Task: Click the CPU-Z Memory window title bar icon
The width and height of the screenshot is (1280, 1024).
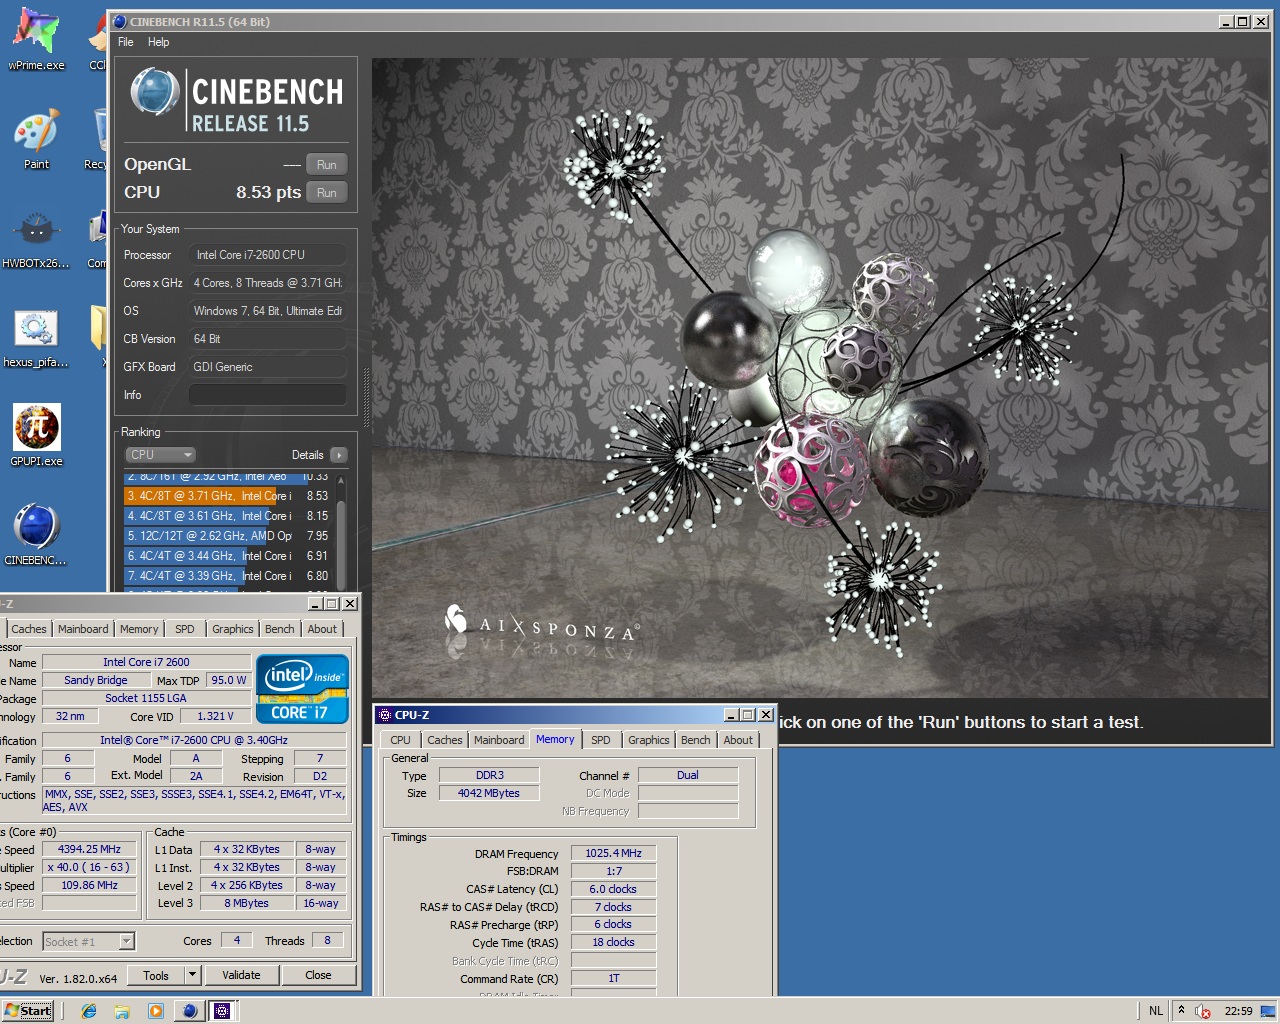Action: (384, 715)
